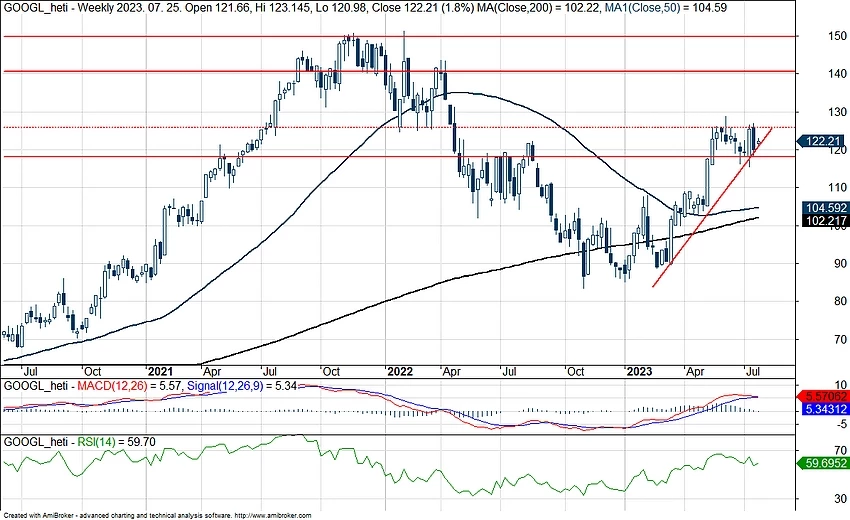Image resolution: width=850 pixels, height=520 pixels.
Task: Click the 5.57062 MACD value label
Action: 825,397
